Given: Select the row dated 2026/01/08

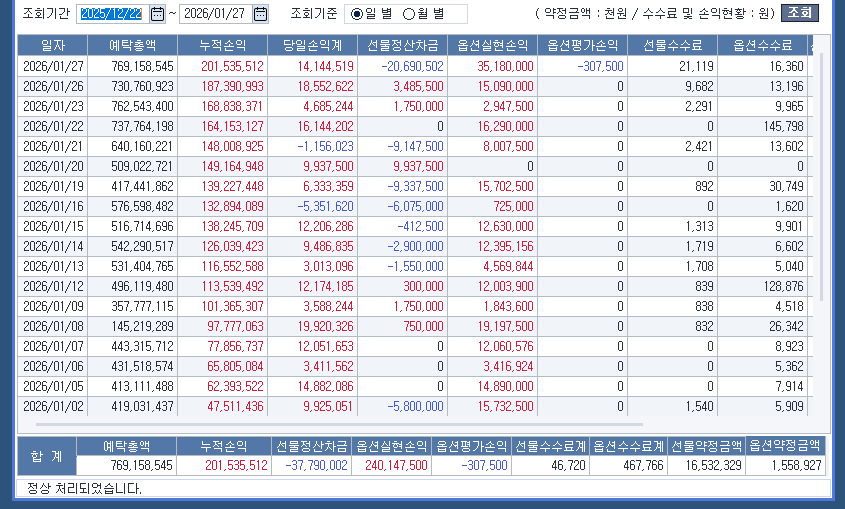Looking at the screenshot, I should 415,326.
